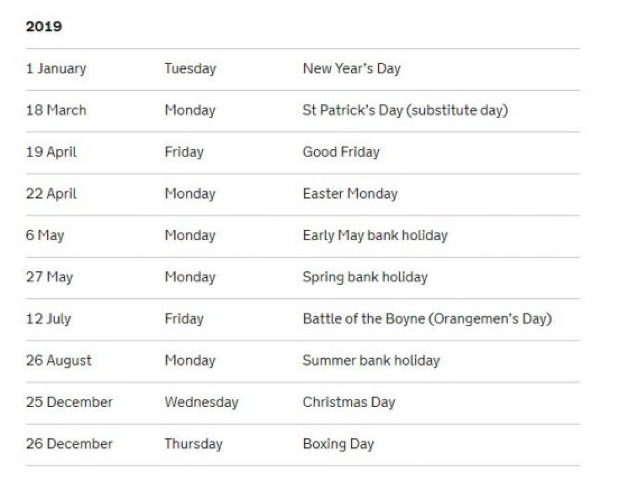Viewport: 628px width, 481px height.
Task: Click St Patrick's Day (substitute day) text
Action: coord(405,110)
